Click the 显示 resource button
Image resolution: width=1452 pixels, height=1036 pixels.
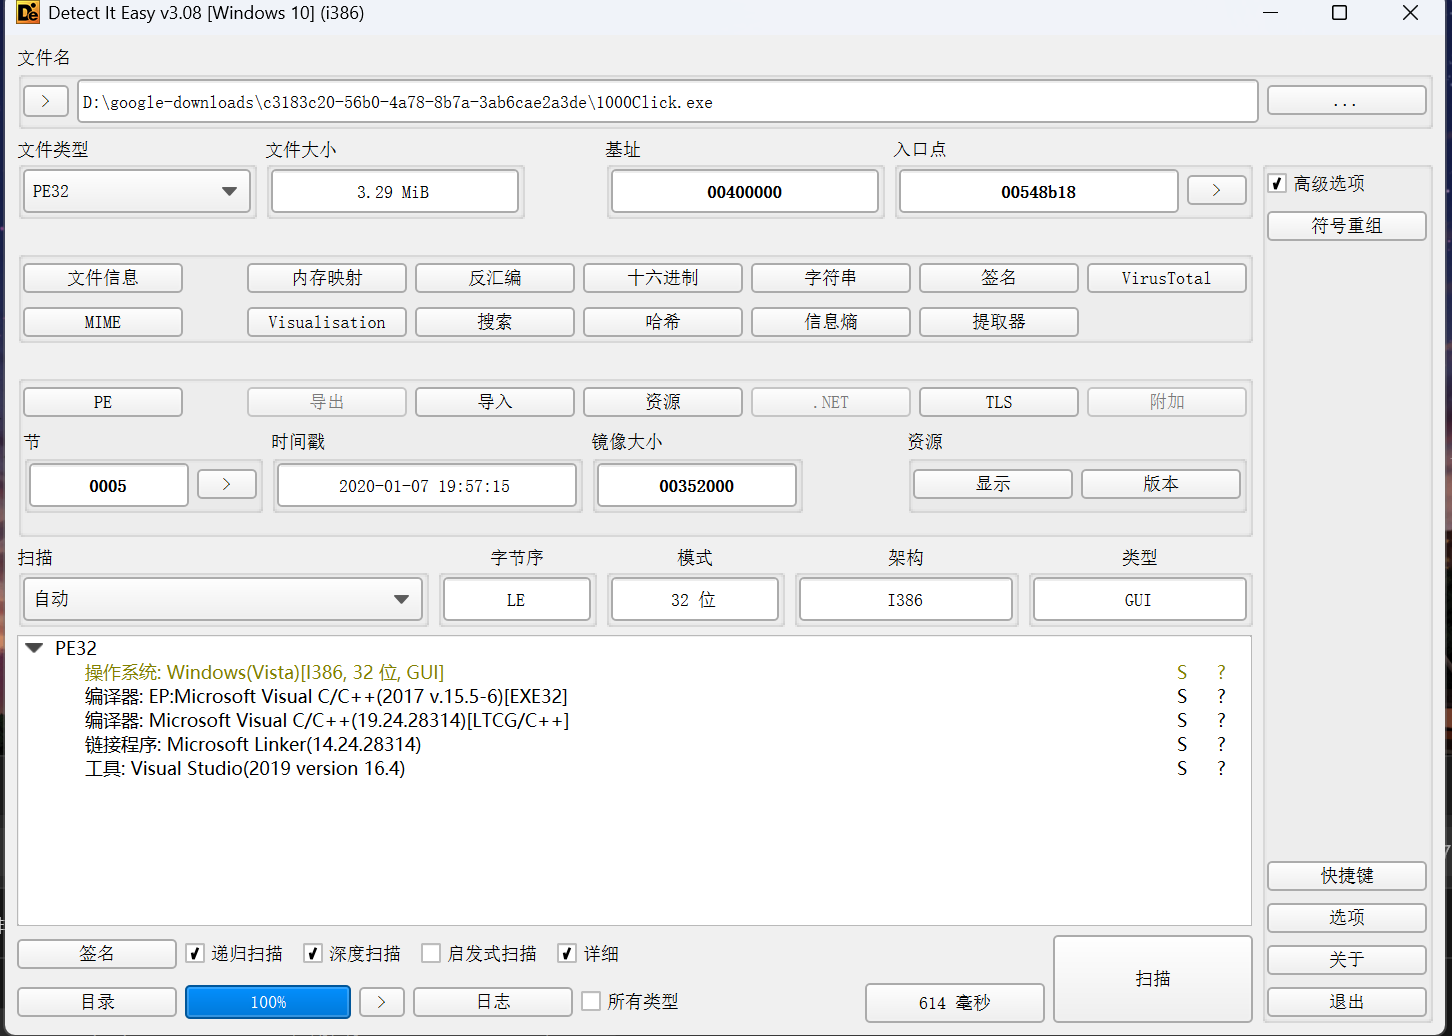[x=993, y=484]
